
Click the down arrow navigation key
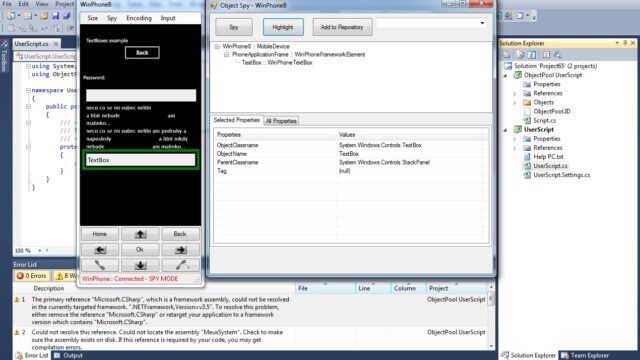140,265
